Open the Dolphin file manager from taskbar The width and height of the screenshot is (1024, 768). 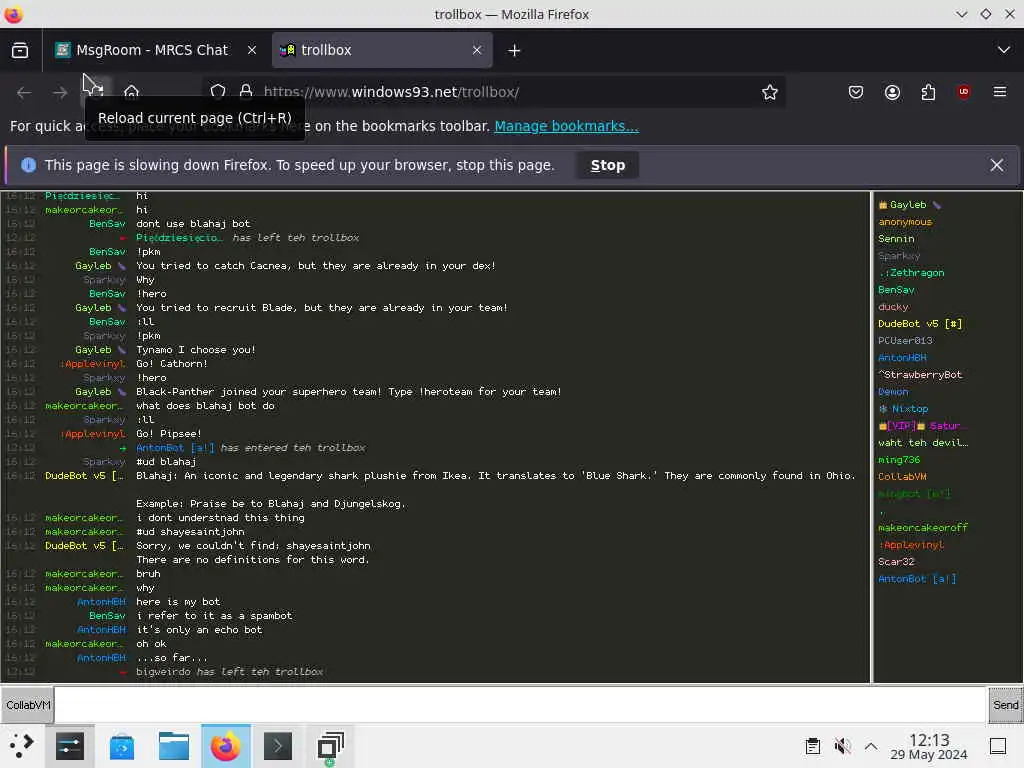click(174, 746)
